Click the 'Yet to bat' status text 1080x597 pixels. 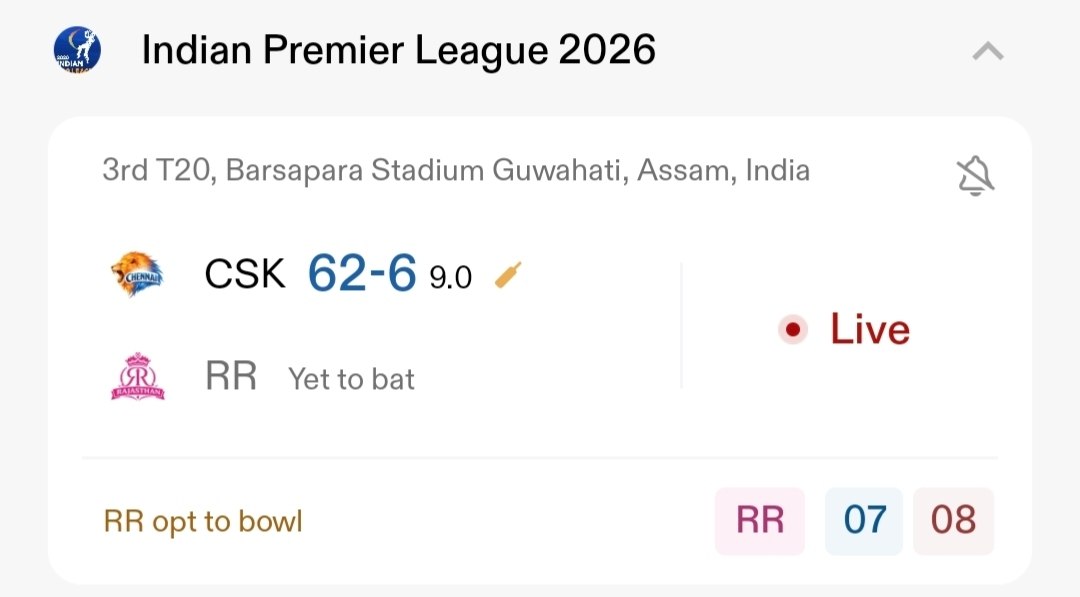(x=351, y=379)
